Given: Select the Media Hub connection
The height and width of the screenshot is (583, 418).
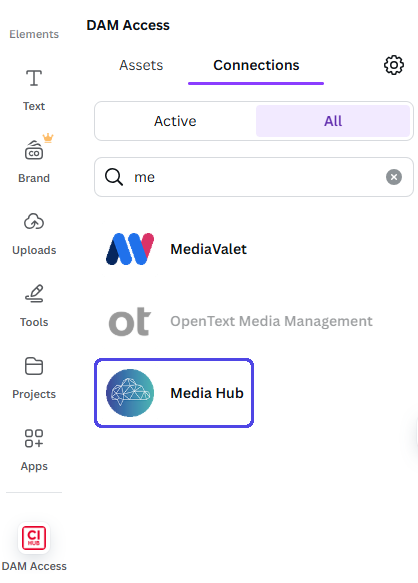Looking at the screenshot, I should [x=174, y=393].
